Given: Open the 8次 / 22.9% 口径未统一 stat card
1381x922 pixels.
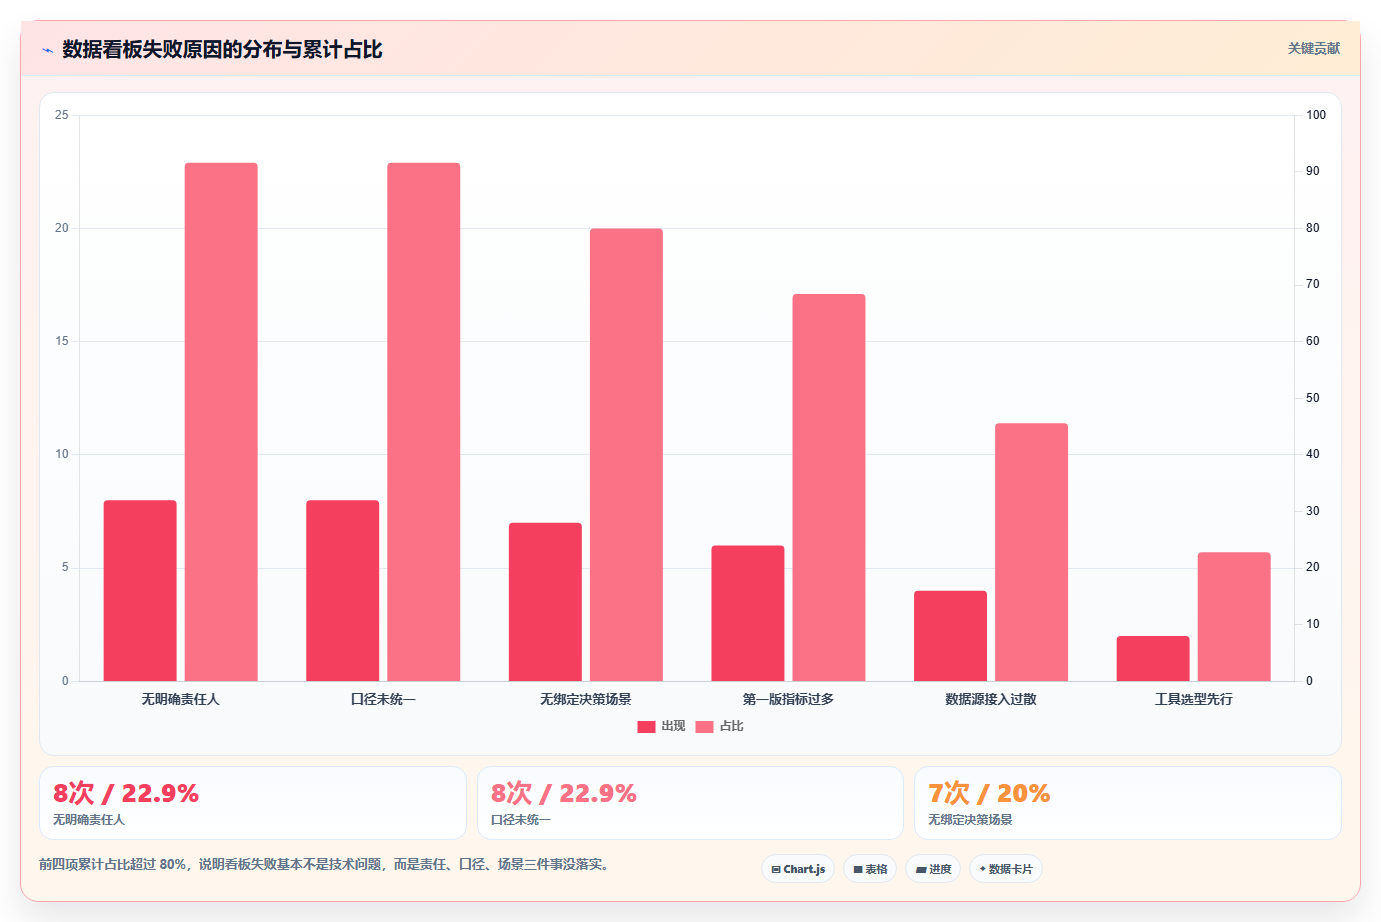Looking at the screenshot, I should tap(690, 803).
